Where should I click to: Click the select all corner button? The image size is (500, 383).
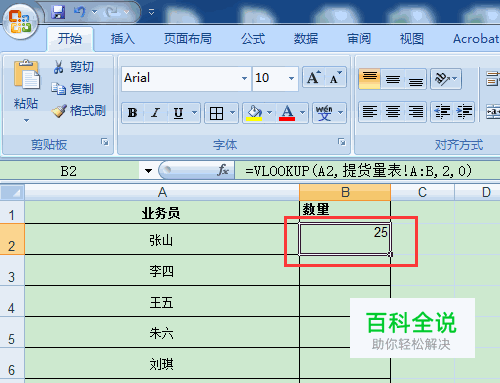[x=12, y=192]
